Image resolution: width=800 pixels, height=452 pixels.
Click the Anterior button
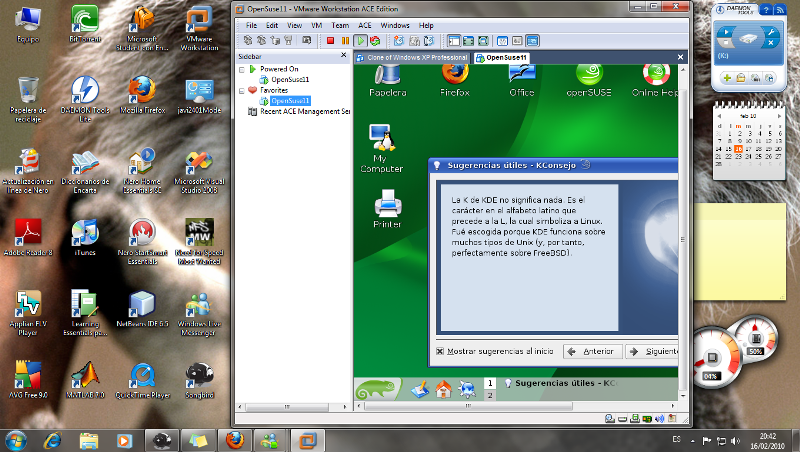point(591,352)
